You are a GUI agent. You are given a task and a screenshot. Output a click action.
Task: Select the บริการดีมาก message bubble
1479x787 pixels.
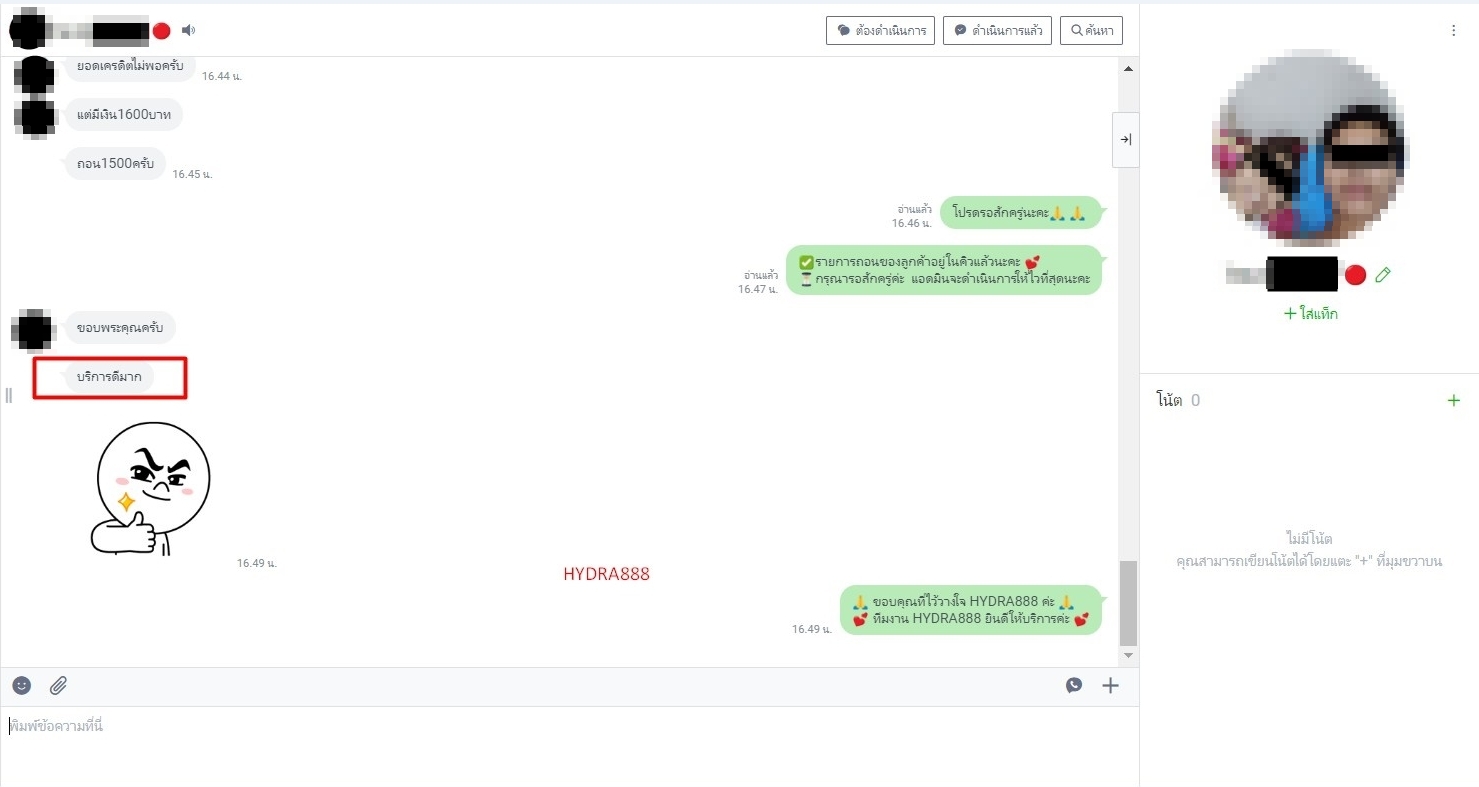[x=110, y=378]
